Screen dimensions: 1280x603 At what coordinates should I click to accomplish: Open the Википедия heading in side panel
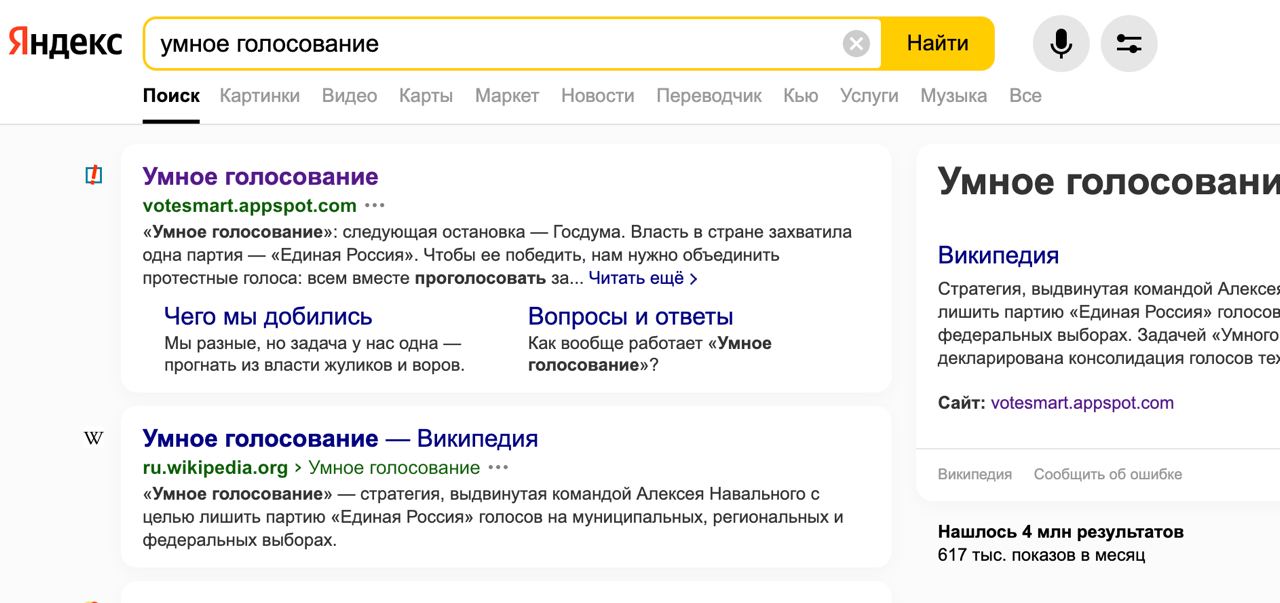(x=998, y=255)
